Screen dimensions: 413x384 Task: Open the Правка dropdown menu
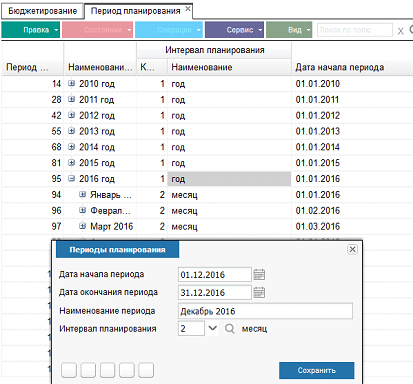click(31, 30)
